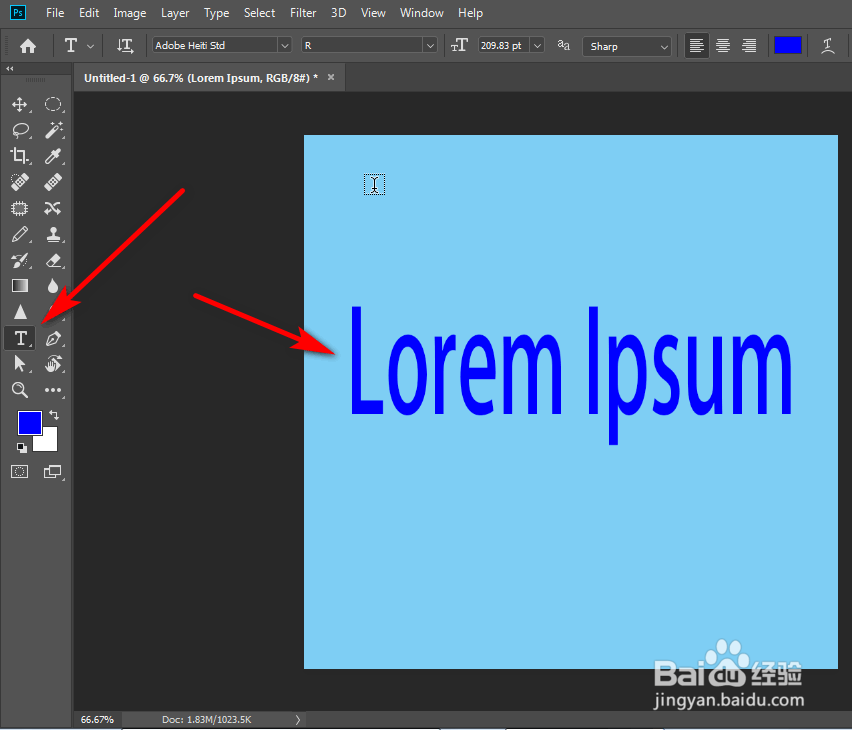Open the Image menu
This screenshot has height=730, width=852.
click(x=129, y=13)
